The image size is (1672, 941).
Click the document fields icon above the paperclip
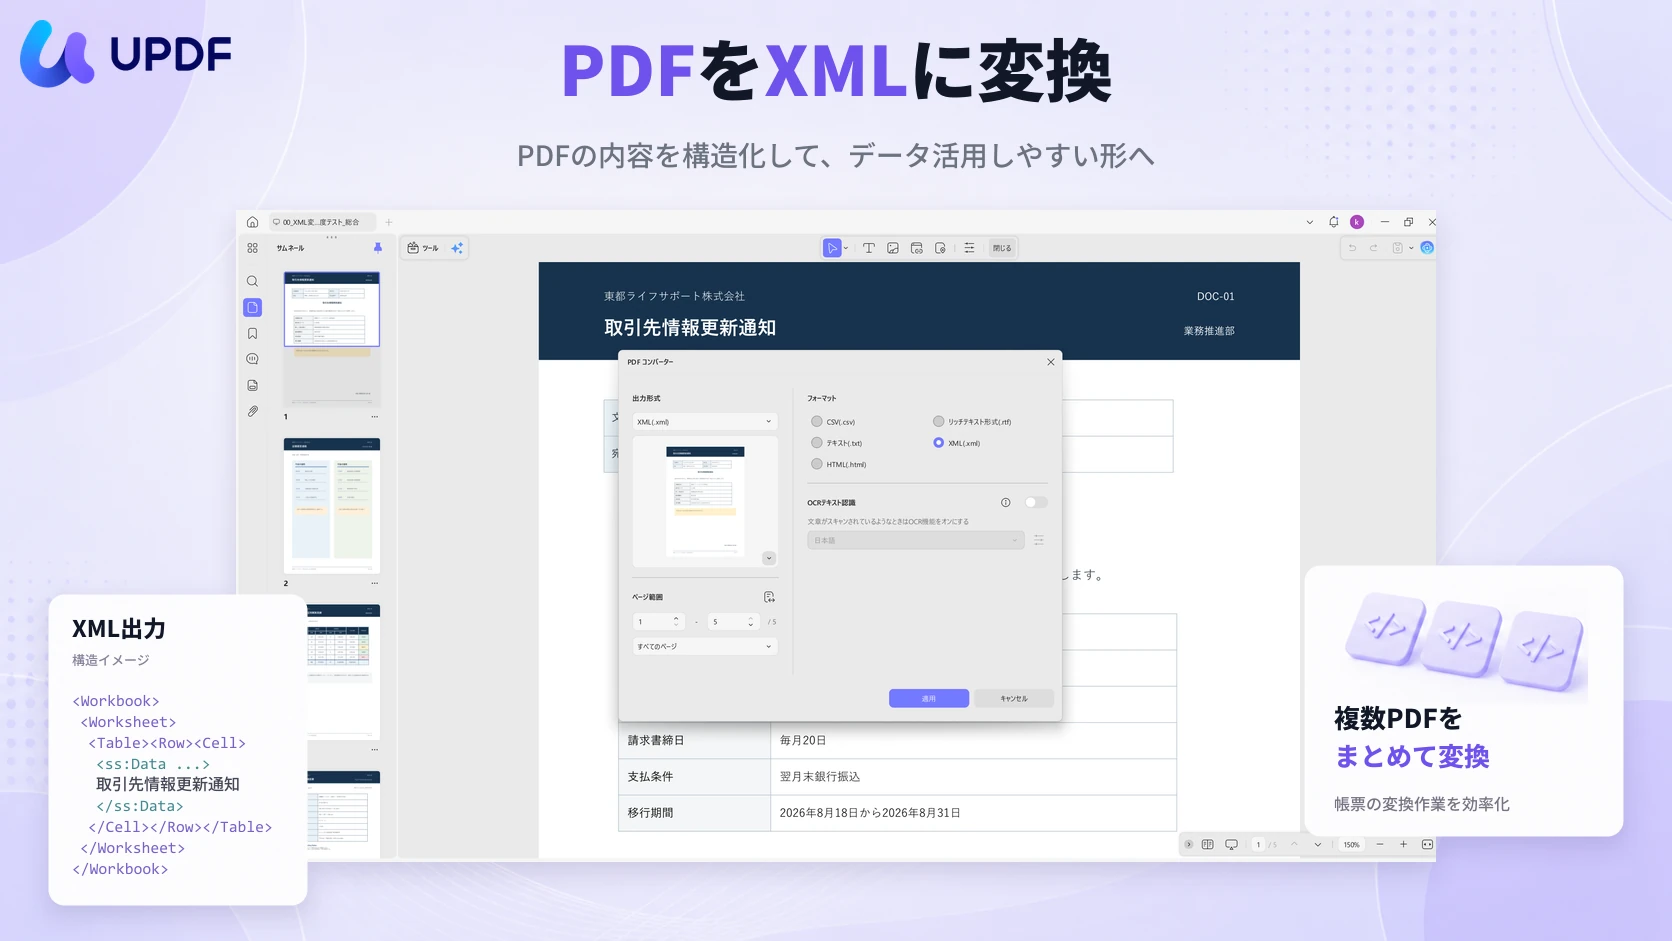(252, 385)
